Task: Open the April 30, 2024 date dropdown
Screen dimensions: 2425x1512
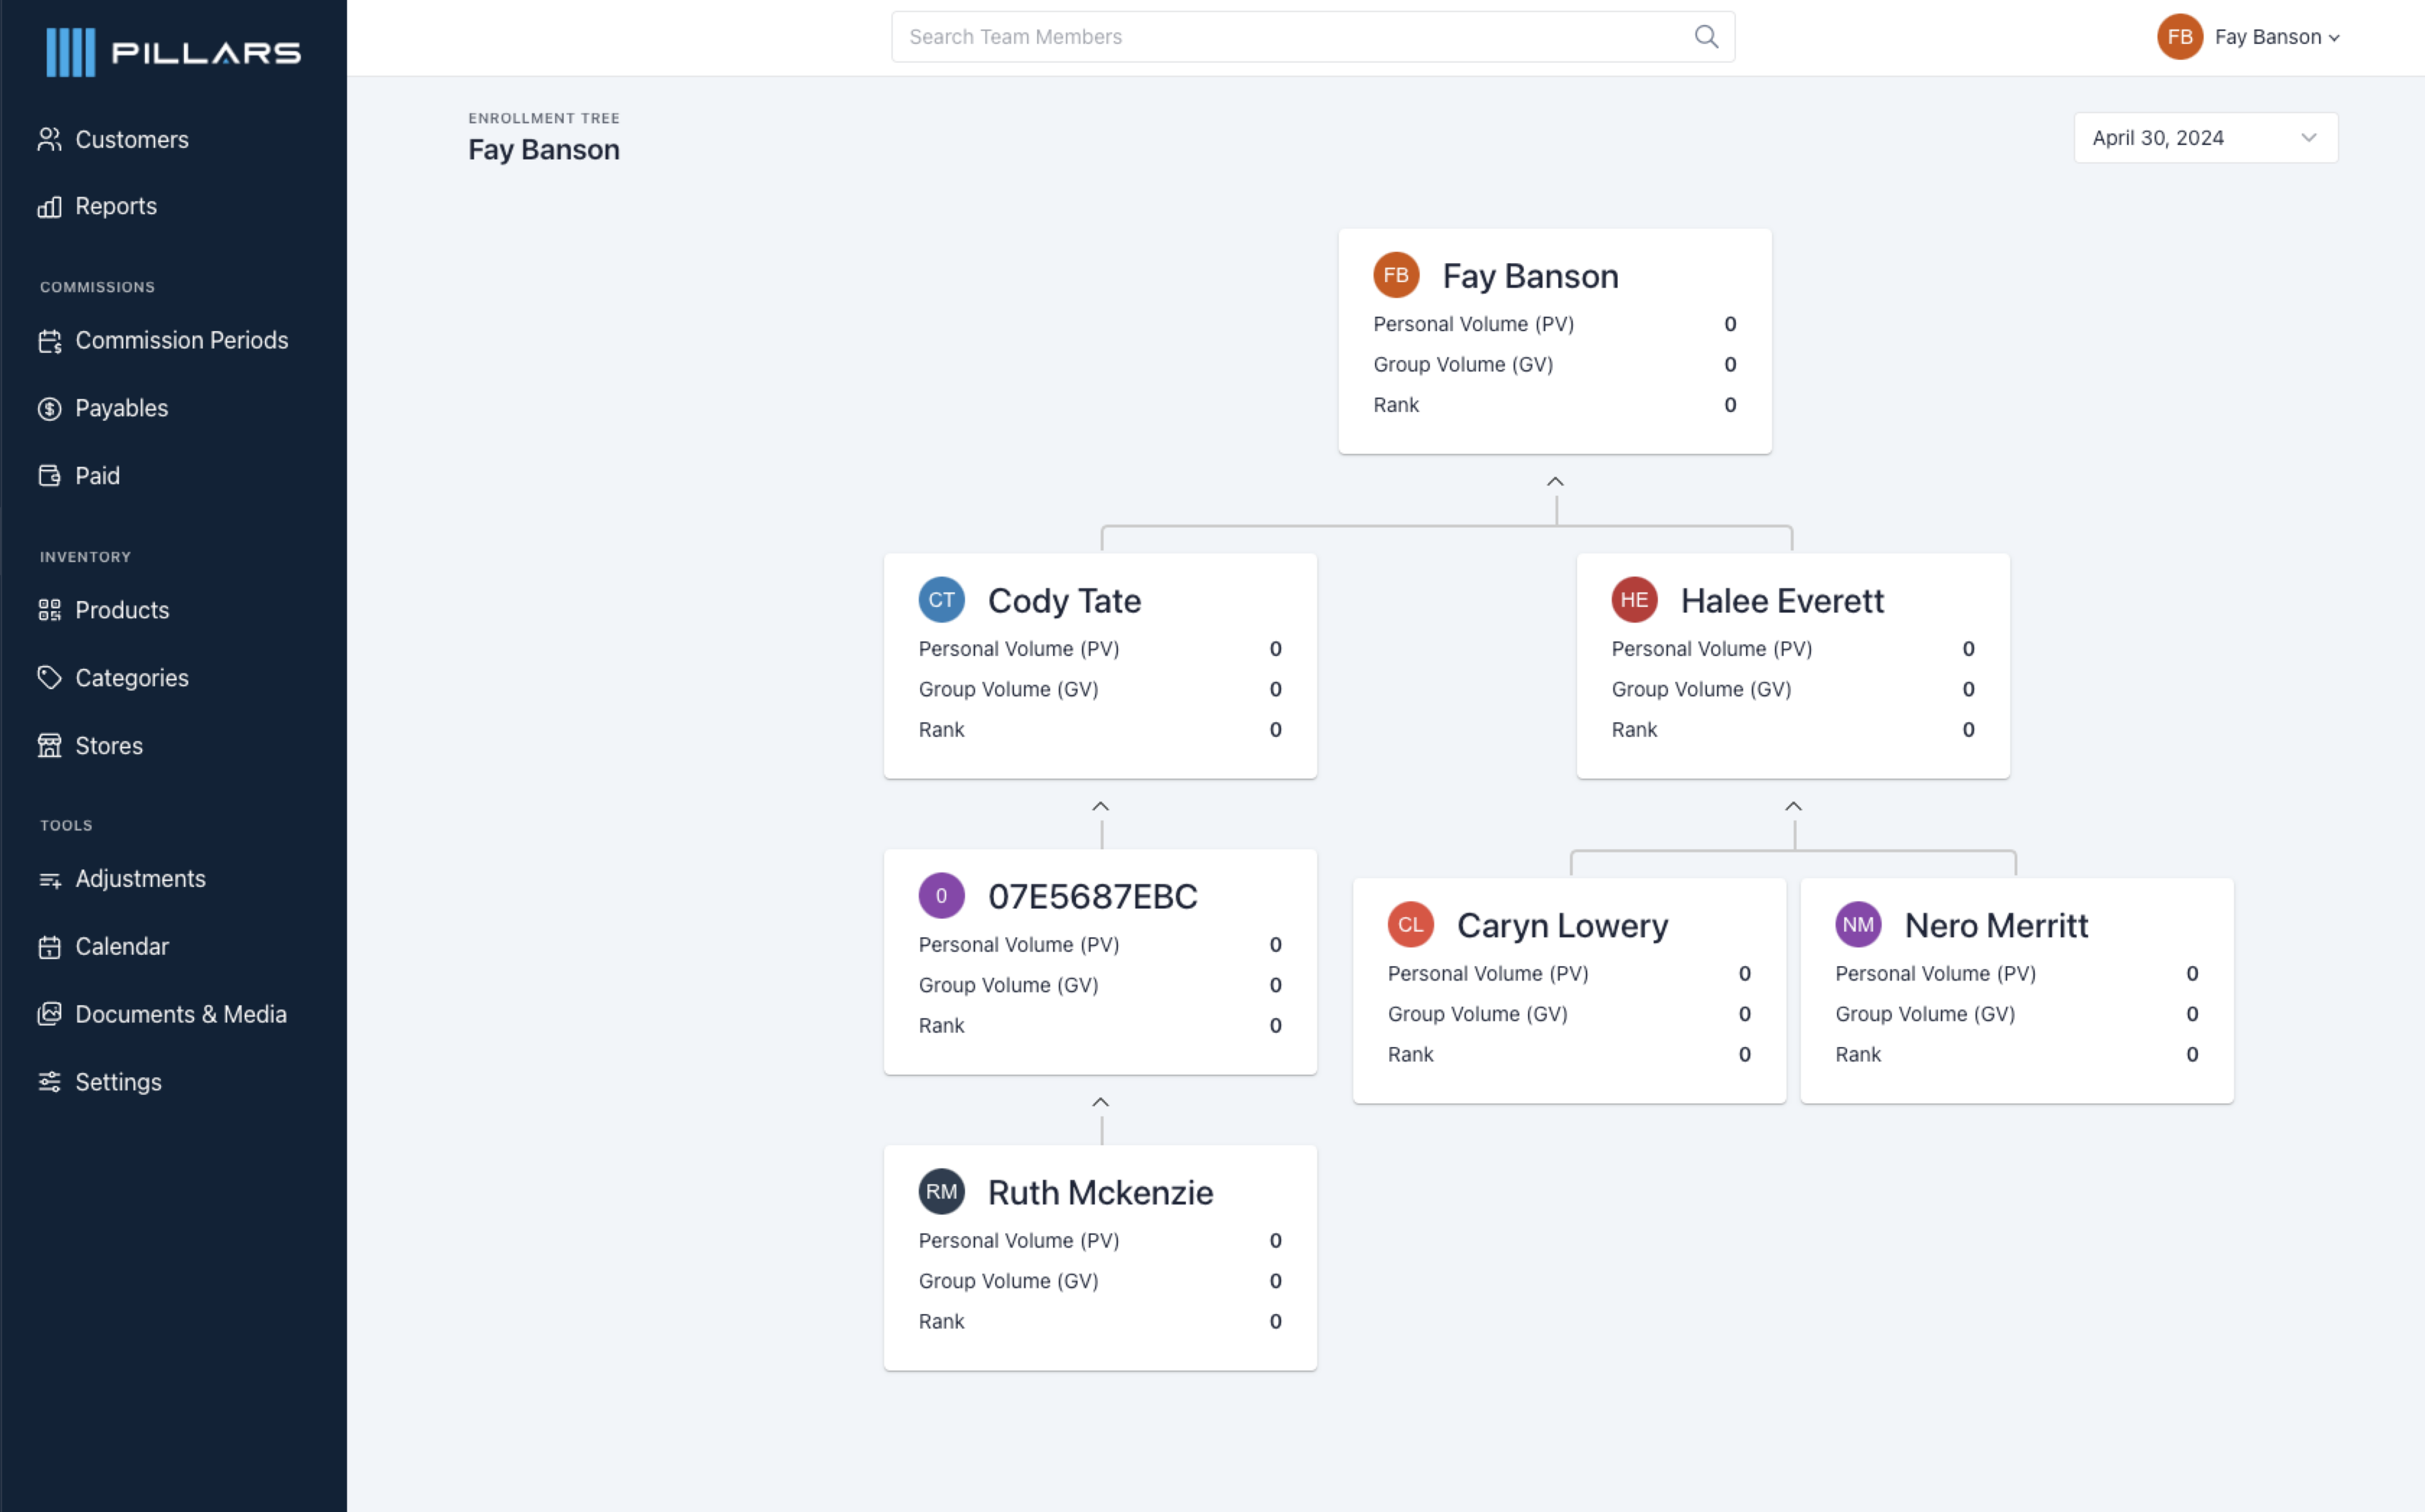Action: point(2205,138)
